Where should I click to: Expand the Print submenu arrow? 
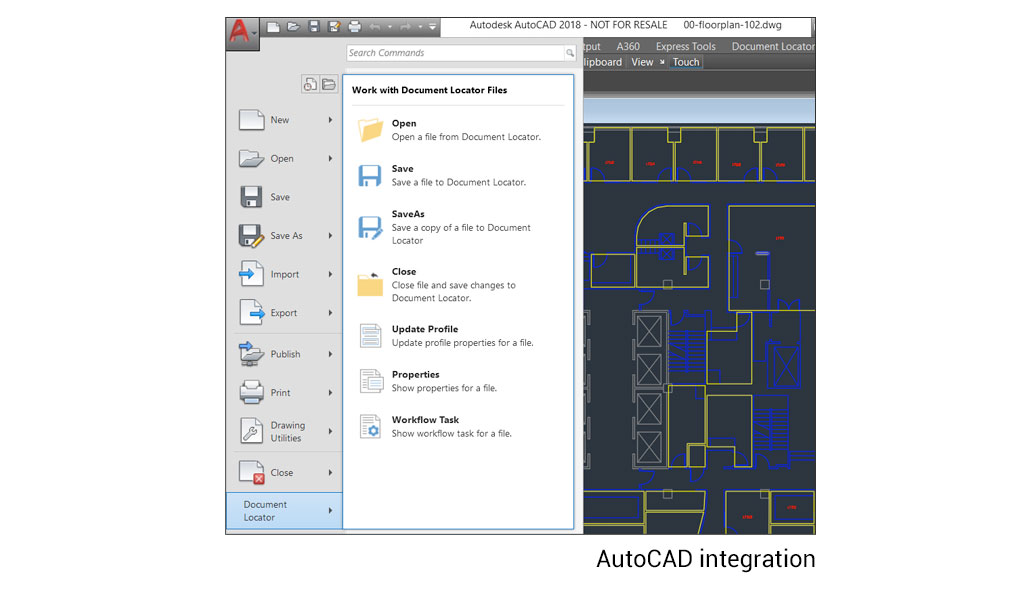[330, 393]
